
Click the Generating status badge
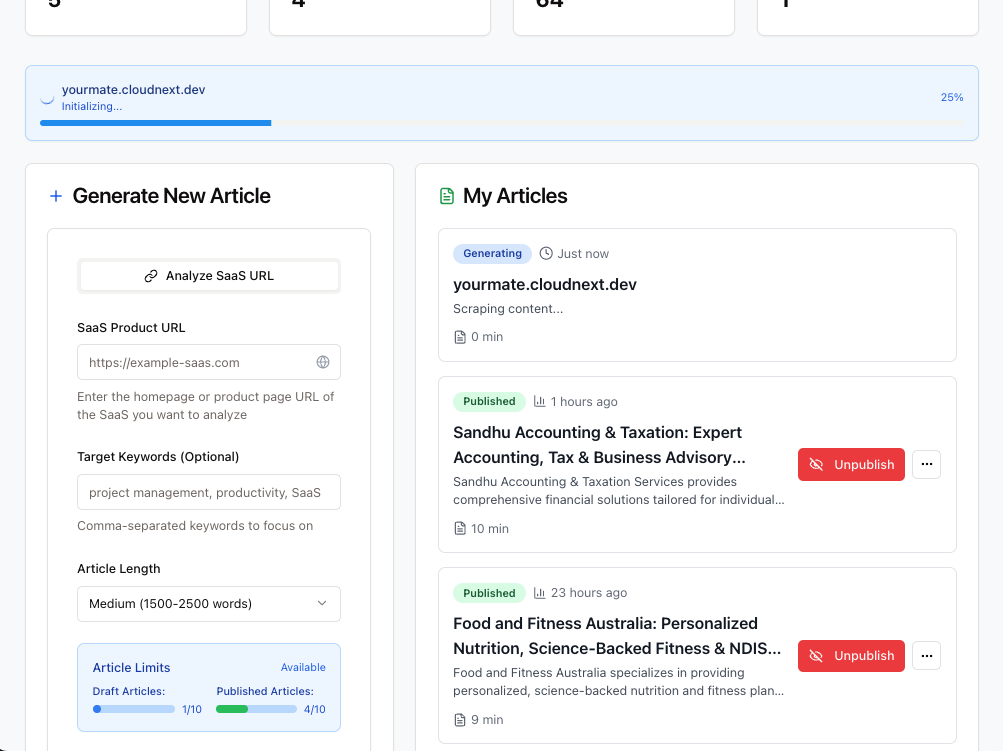point(493,253)
